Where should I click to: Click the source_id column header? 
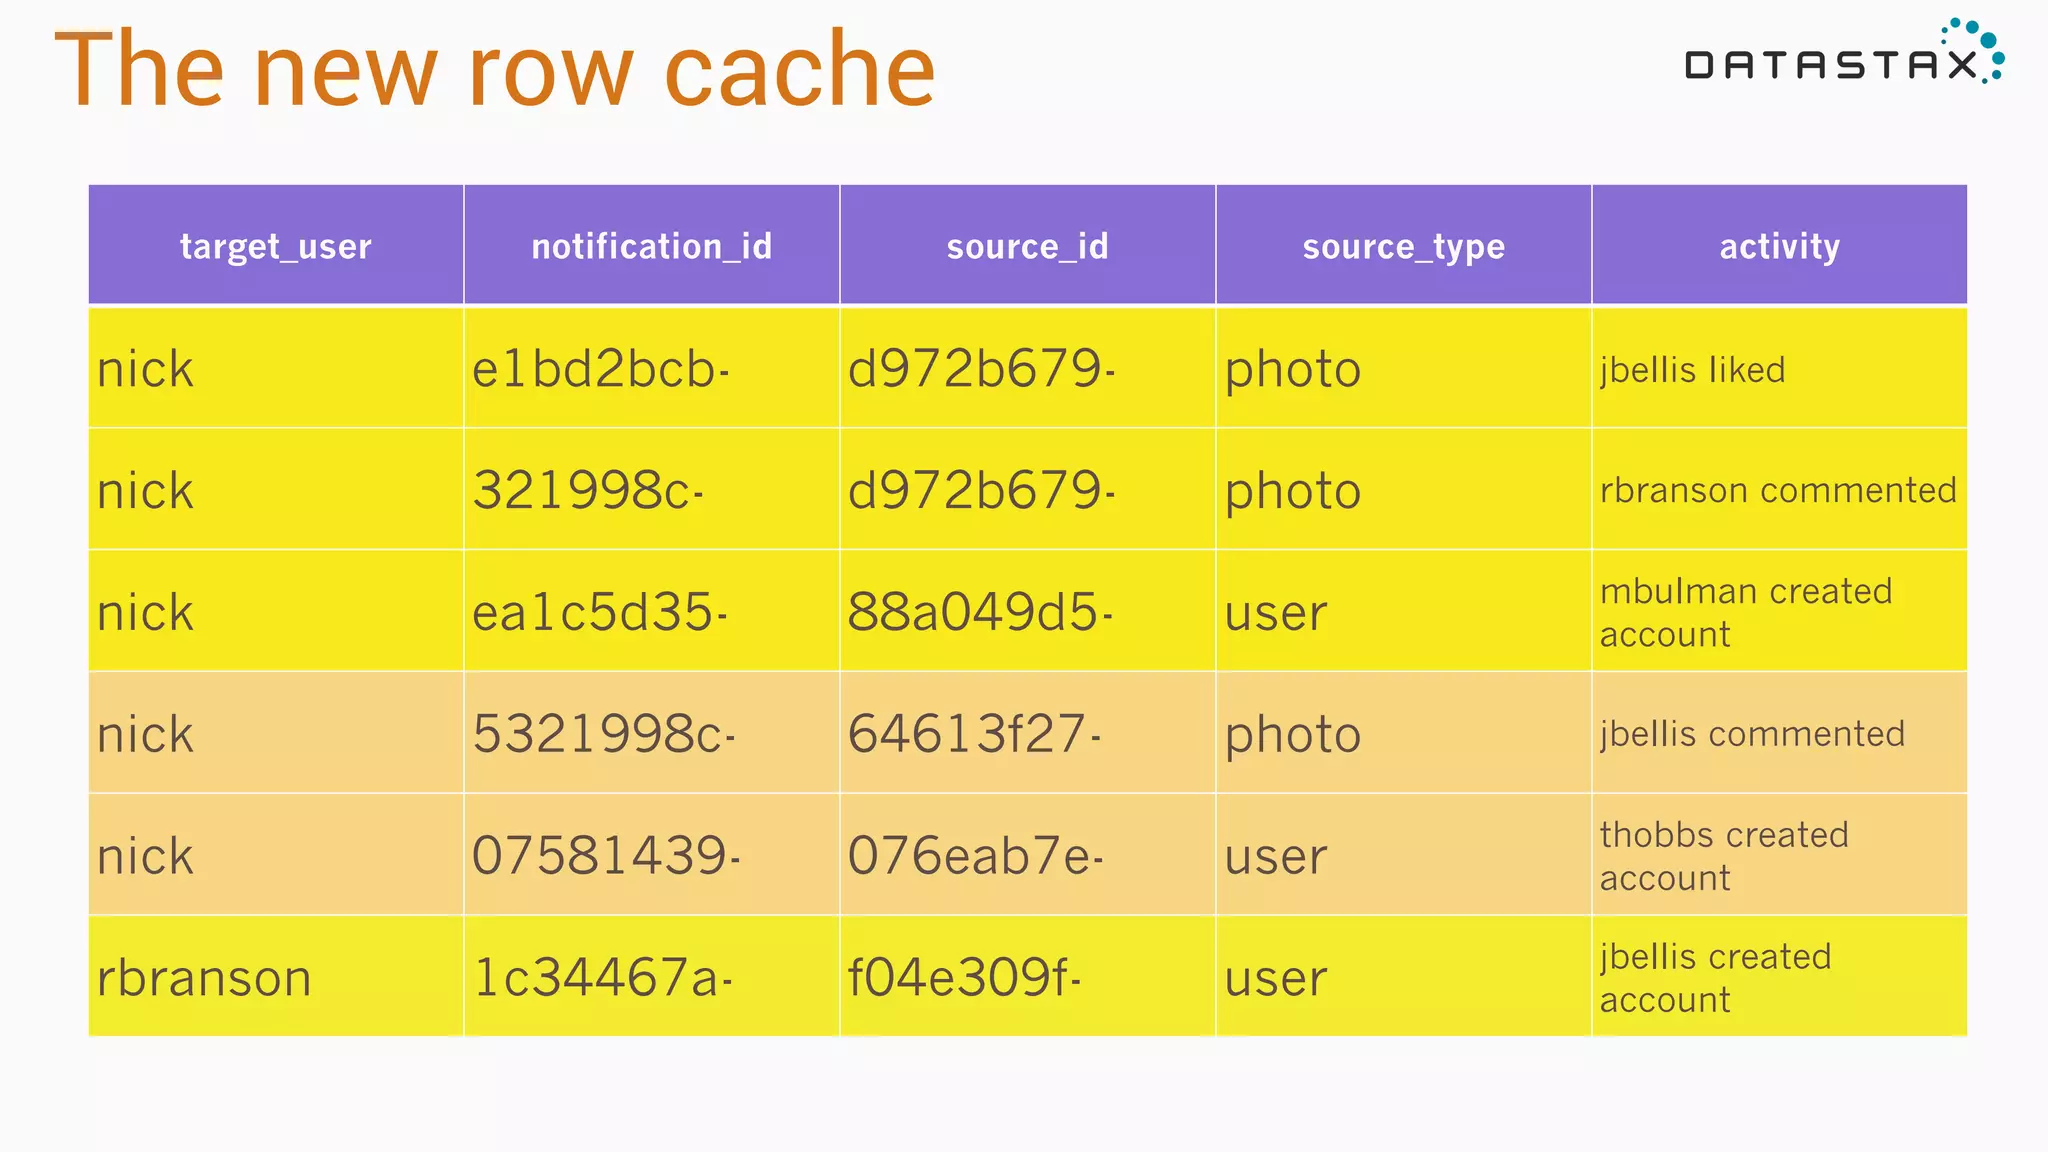coord(1028,245)
